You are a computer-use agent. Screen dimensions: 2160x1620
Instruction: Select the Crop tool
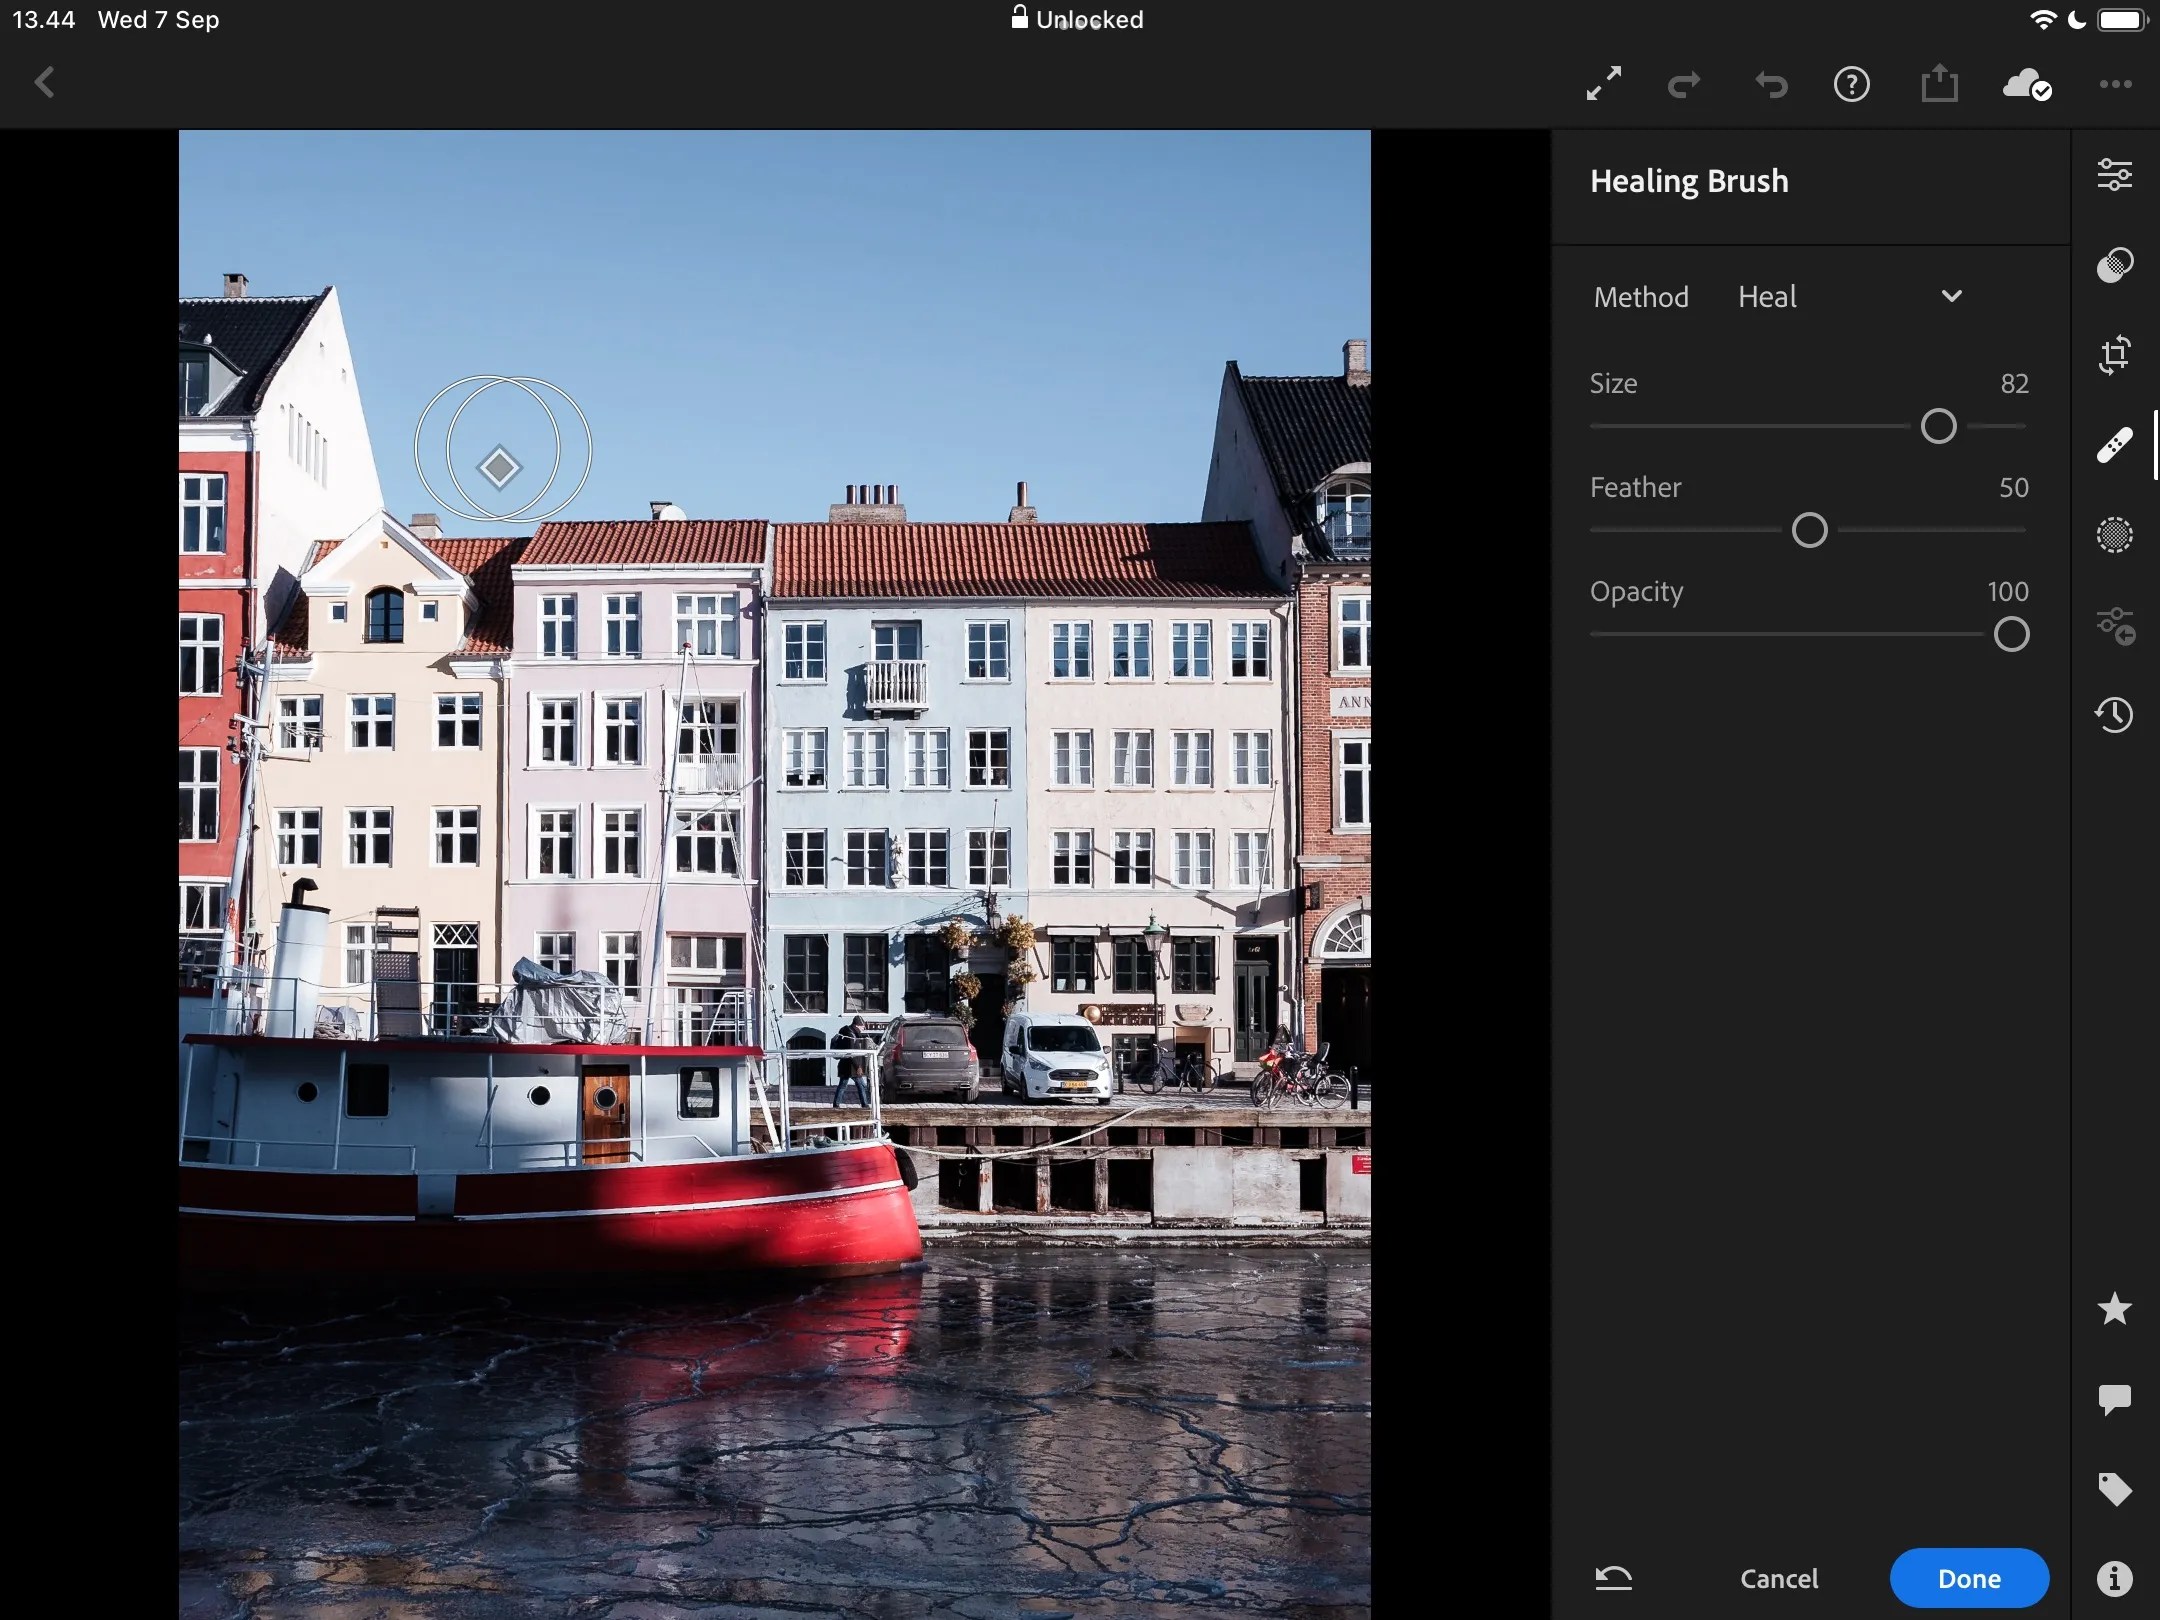coord(2114,354)
